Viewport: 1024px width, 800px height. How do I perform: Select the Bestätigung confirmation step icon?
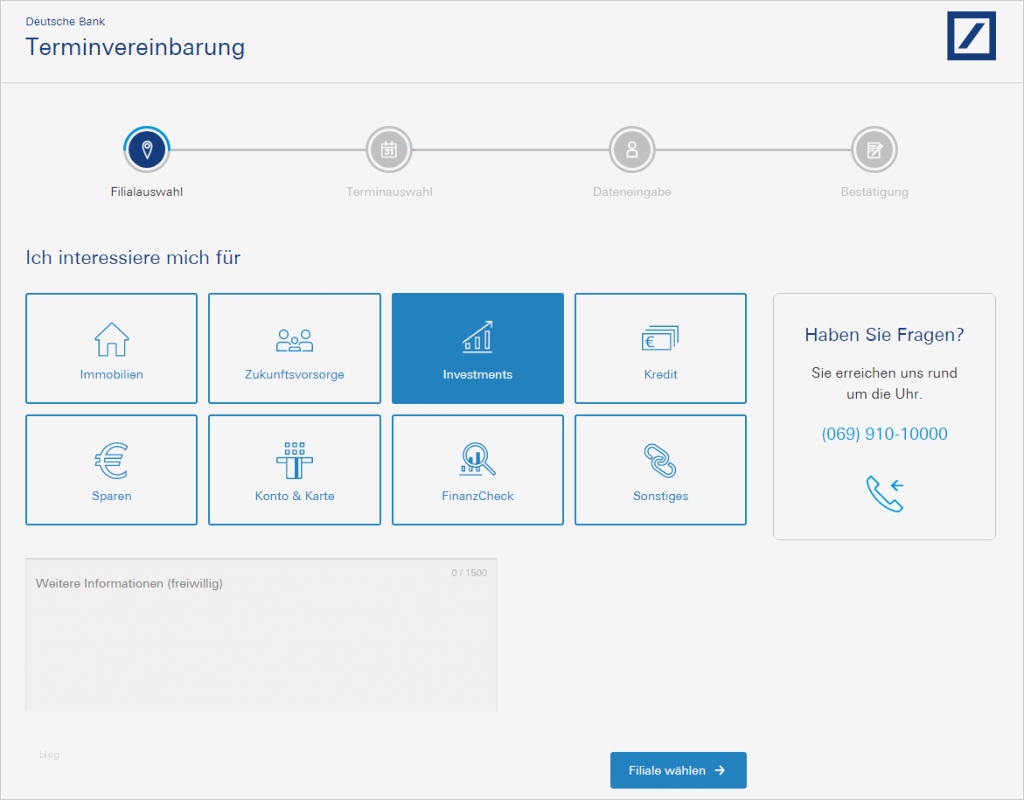[x=875, y=149]
